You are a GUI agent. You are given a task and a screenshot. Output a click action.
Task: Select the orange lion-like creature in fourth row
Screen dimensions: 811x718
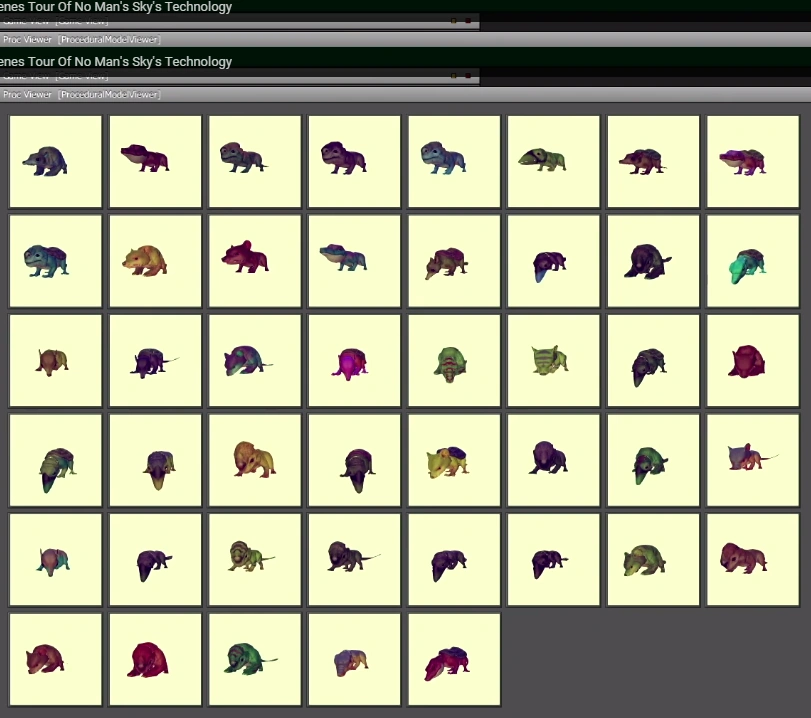tap(255, 460)
